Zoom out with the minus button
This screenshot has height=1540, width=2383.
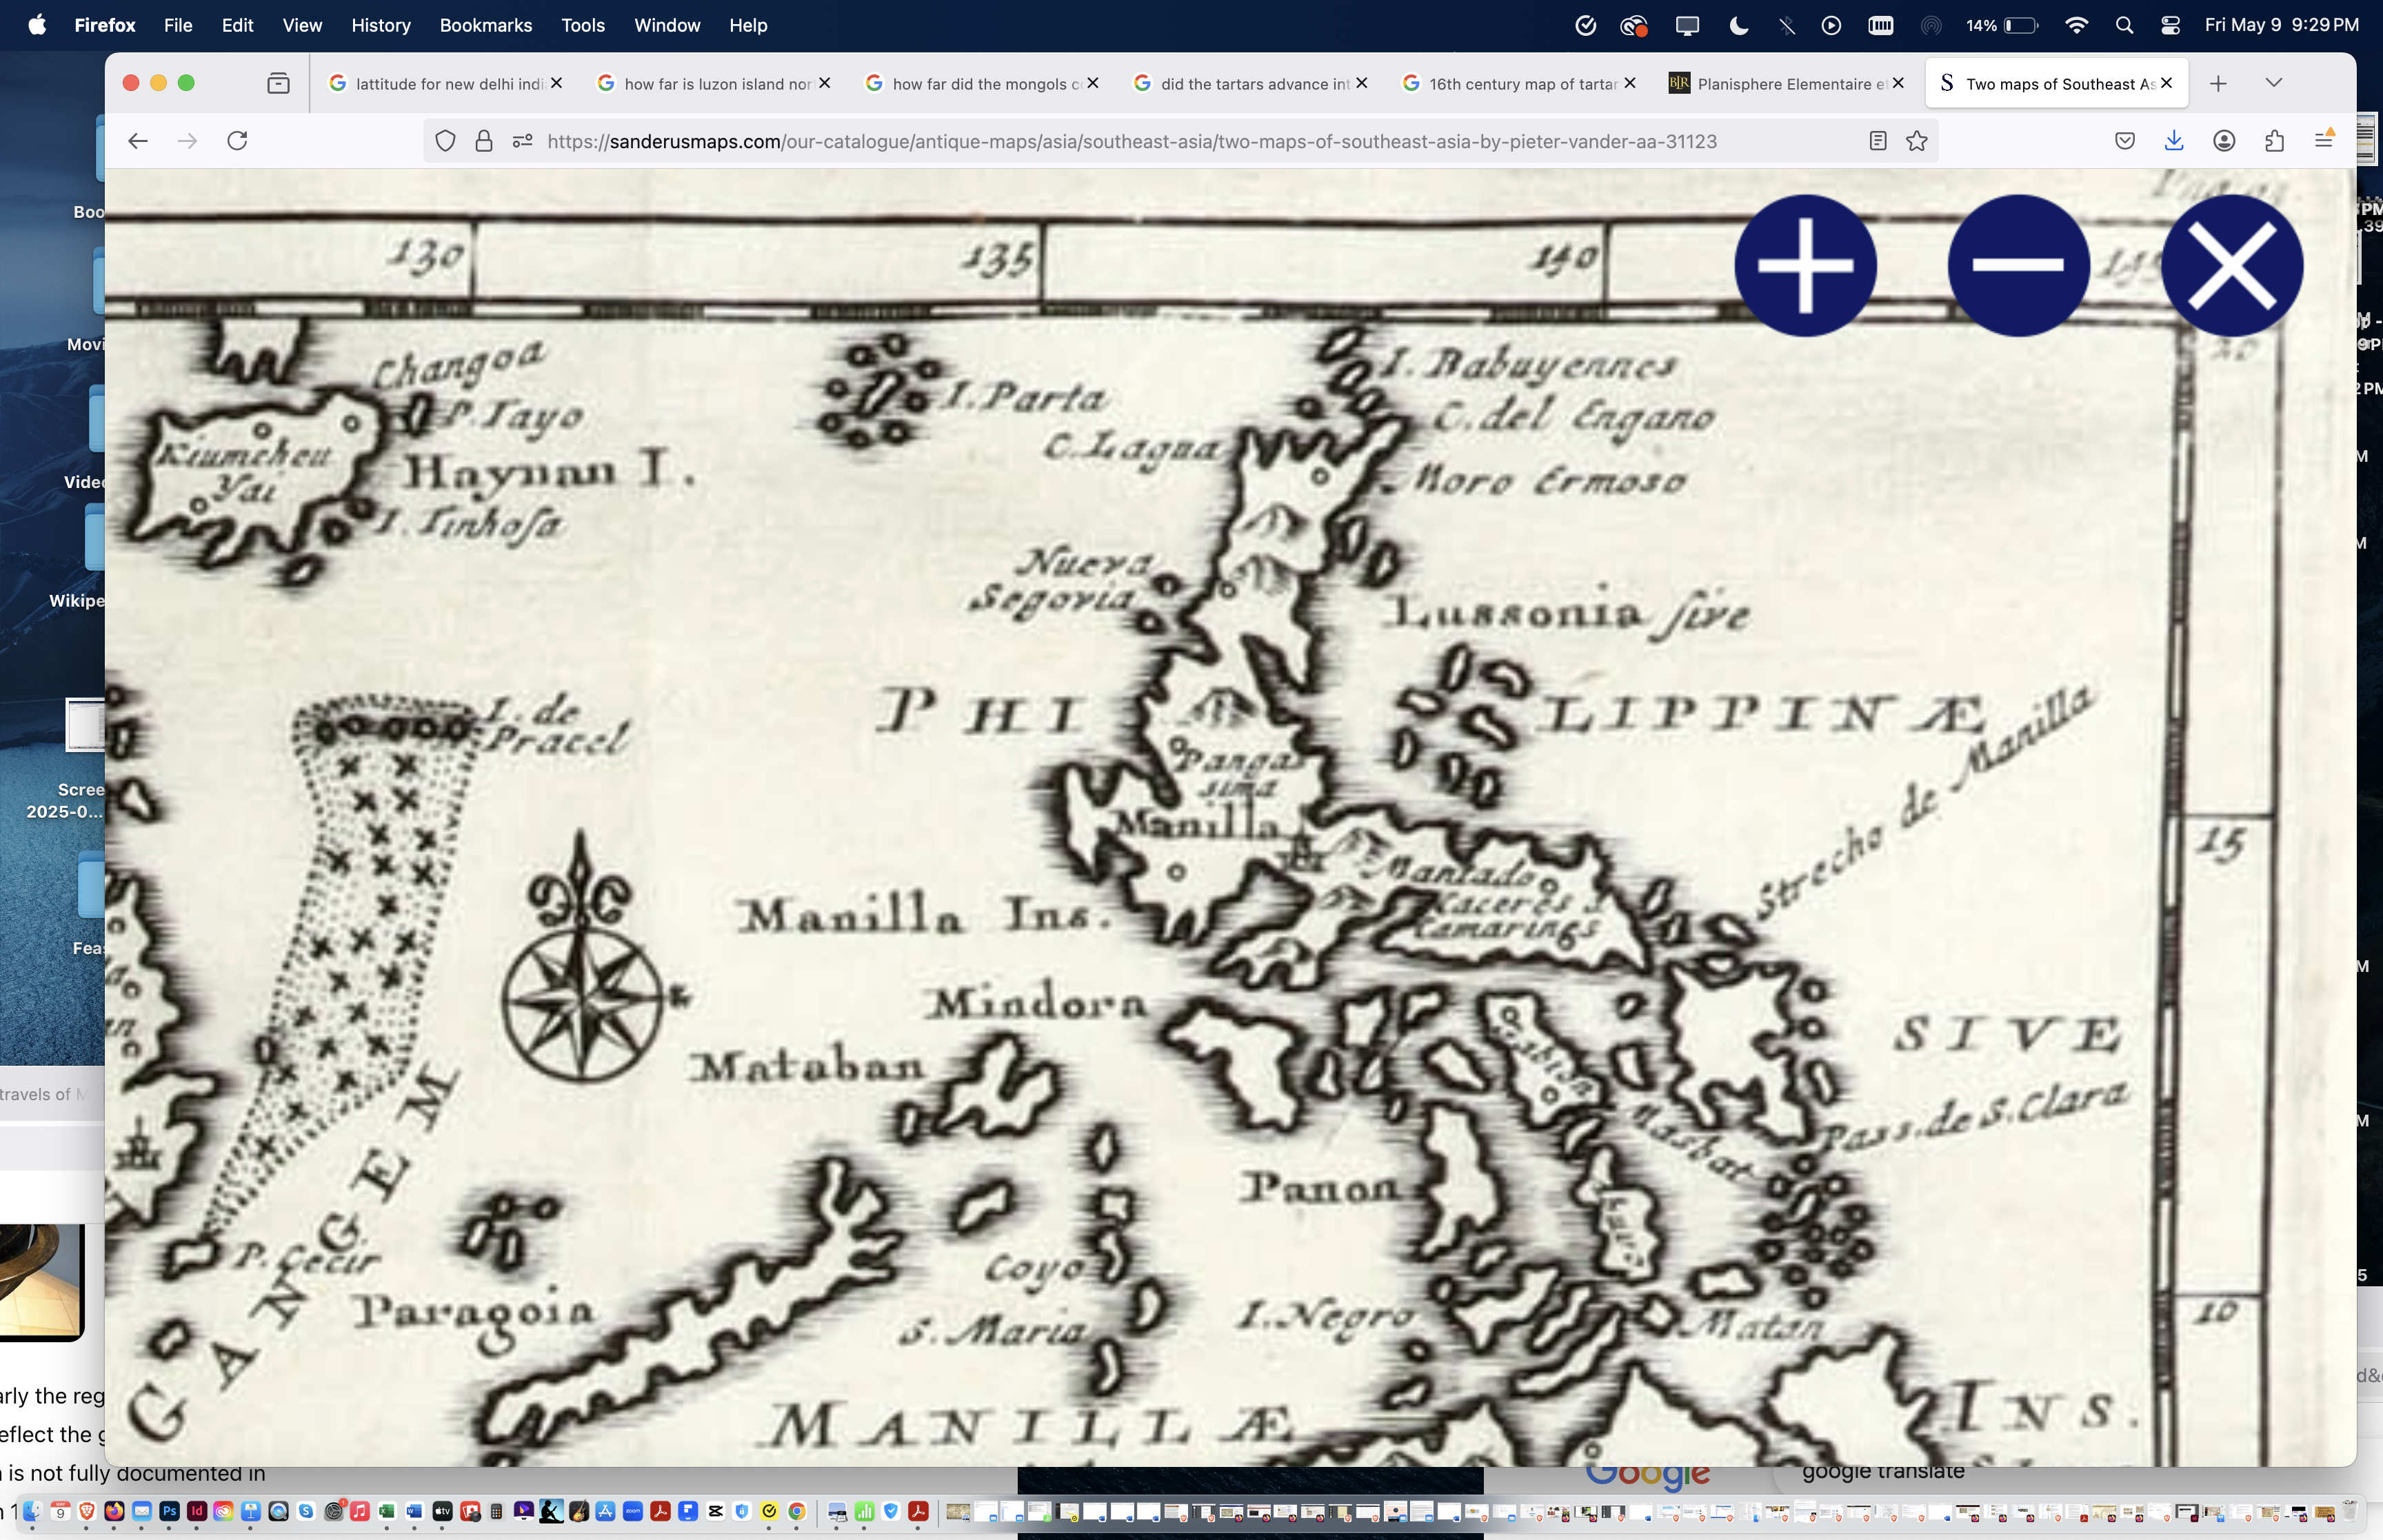click(x=2018, y=265)
